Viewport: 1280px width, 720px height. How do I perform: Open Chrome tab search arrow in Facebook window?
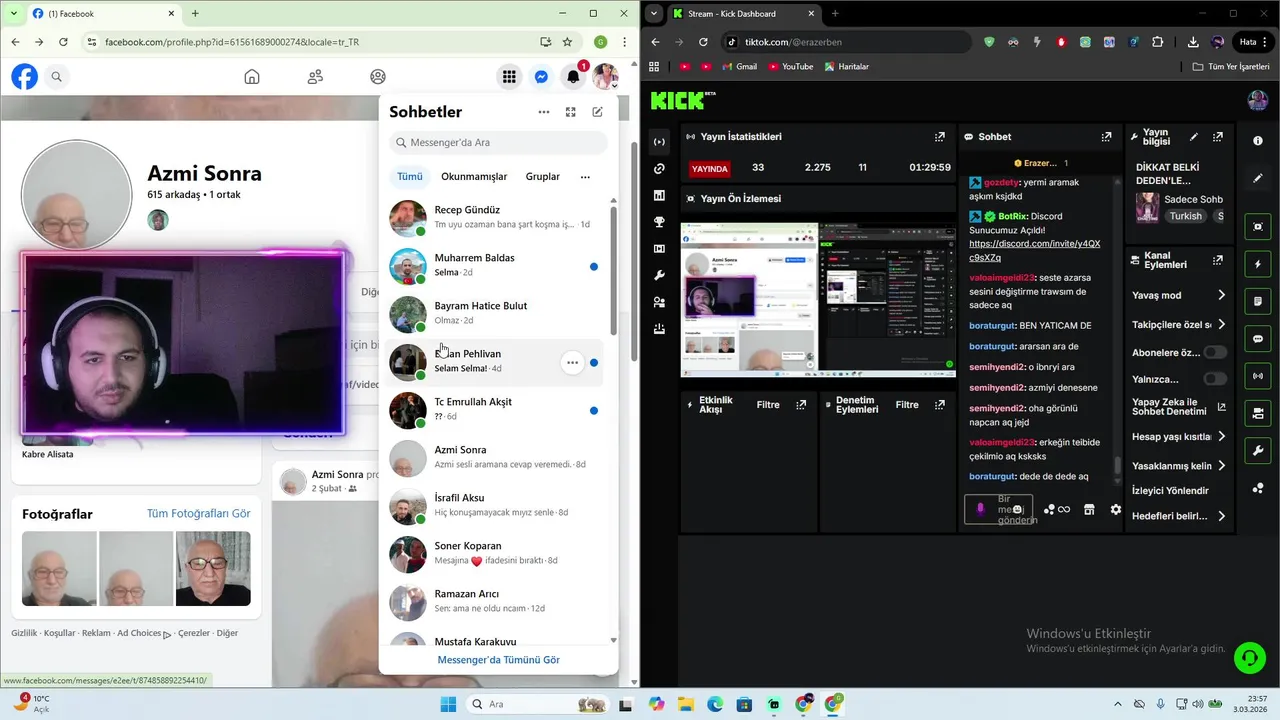12,14
